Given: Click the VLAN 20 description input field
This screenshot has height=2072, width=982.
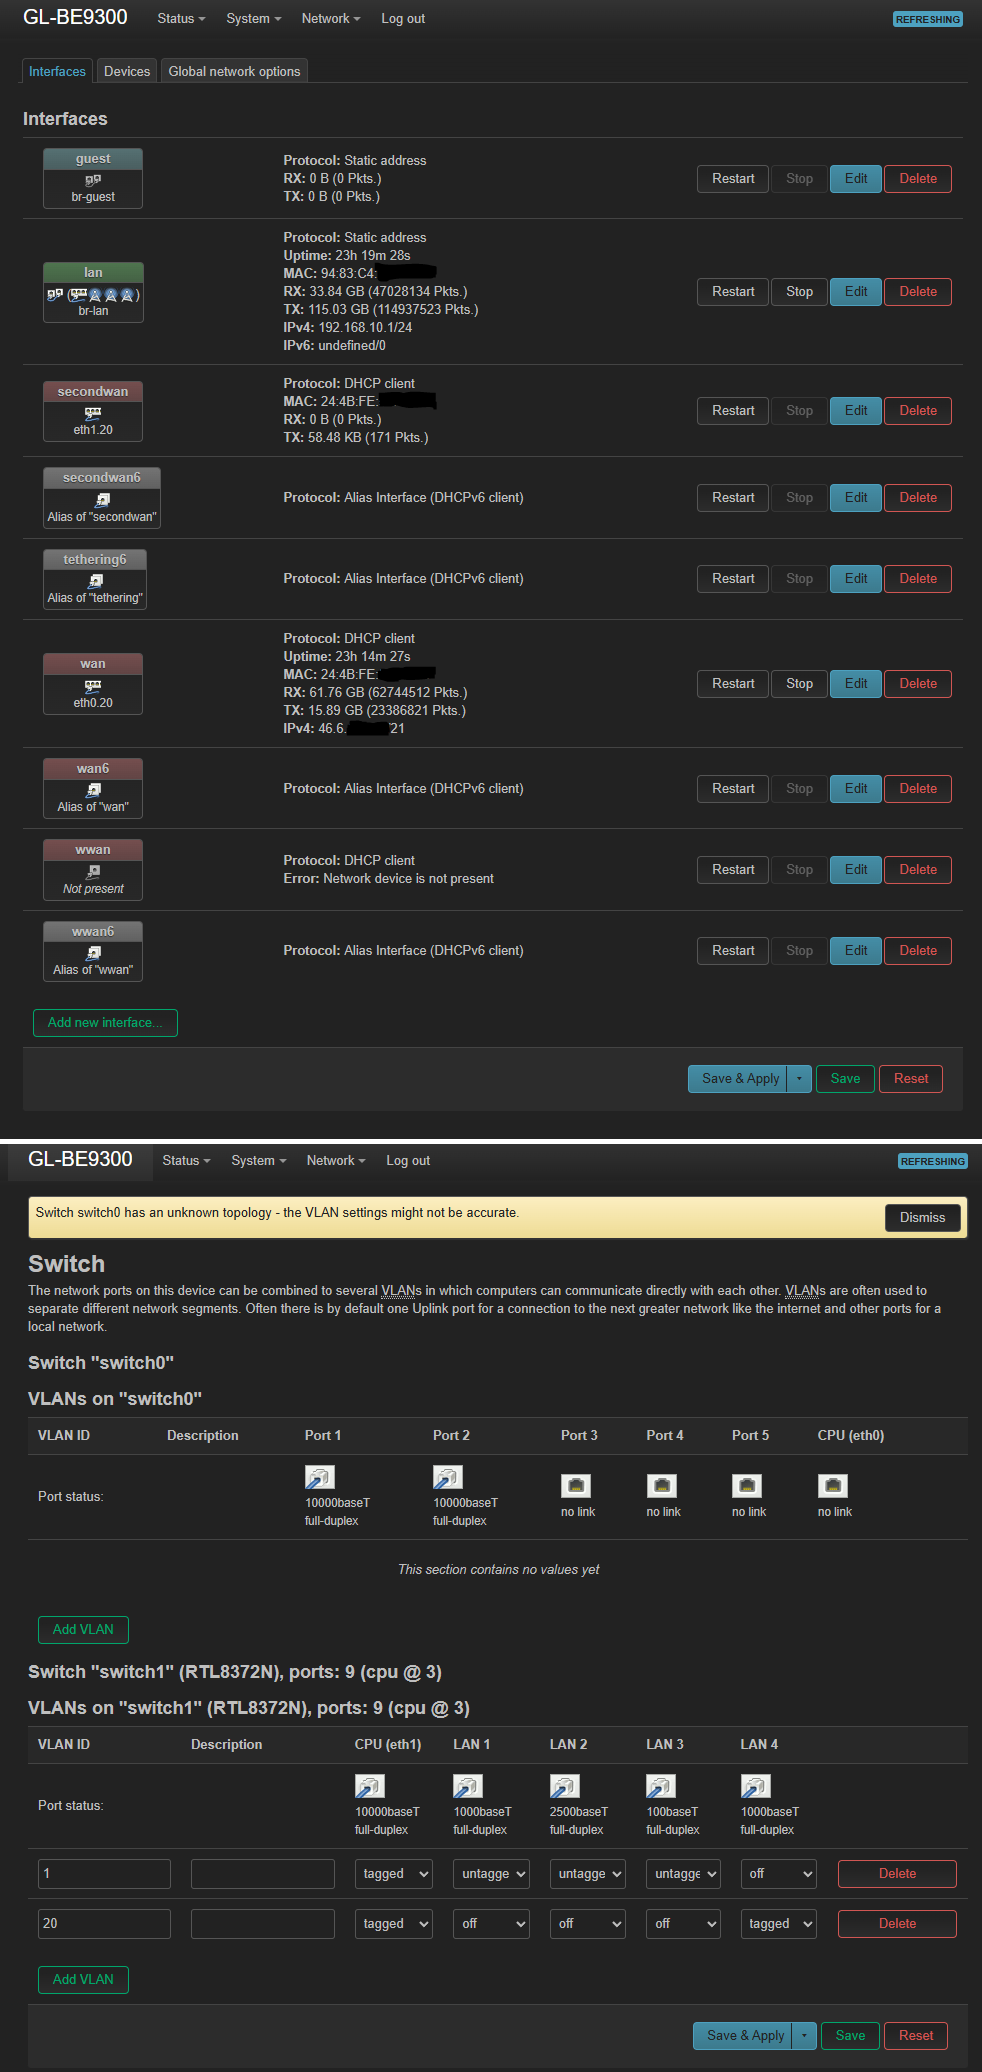Looking at the screenshot, I should [x=263, y=1924].
